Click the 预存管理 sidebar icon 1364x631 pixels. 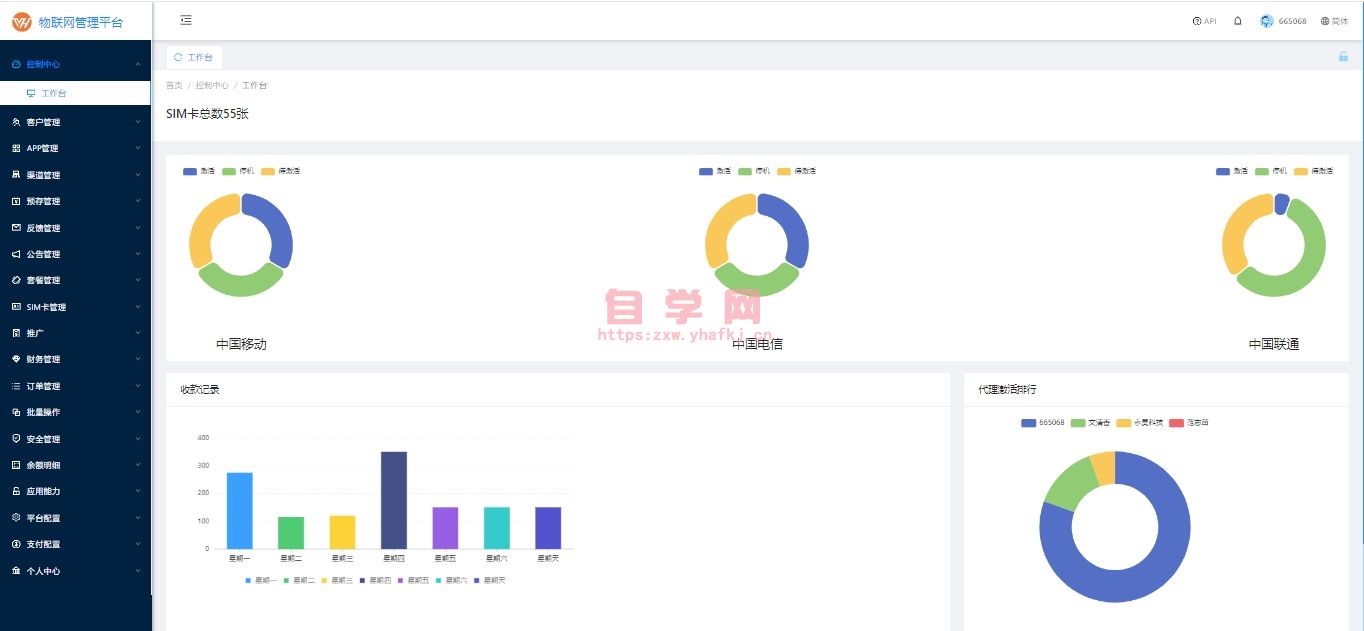click(x=16, y=201)
